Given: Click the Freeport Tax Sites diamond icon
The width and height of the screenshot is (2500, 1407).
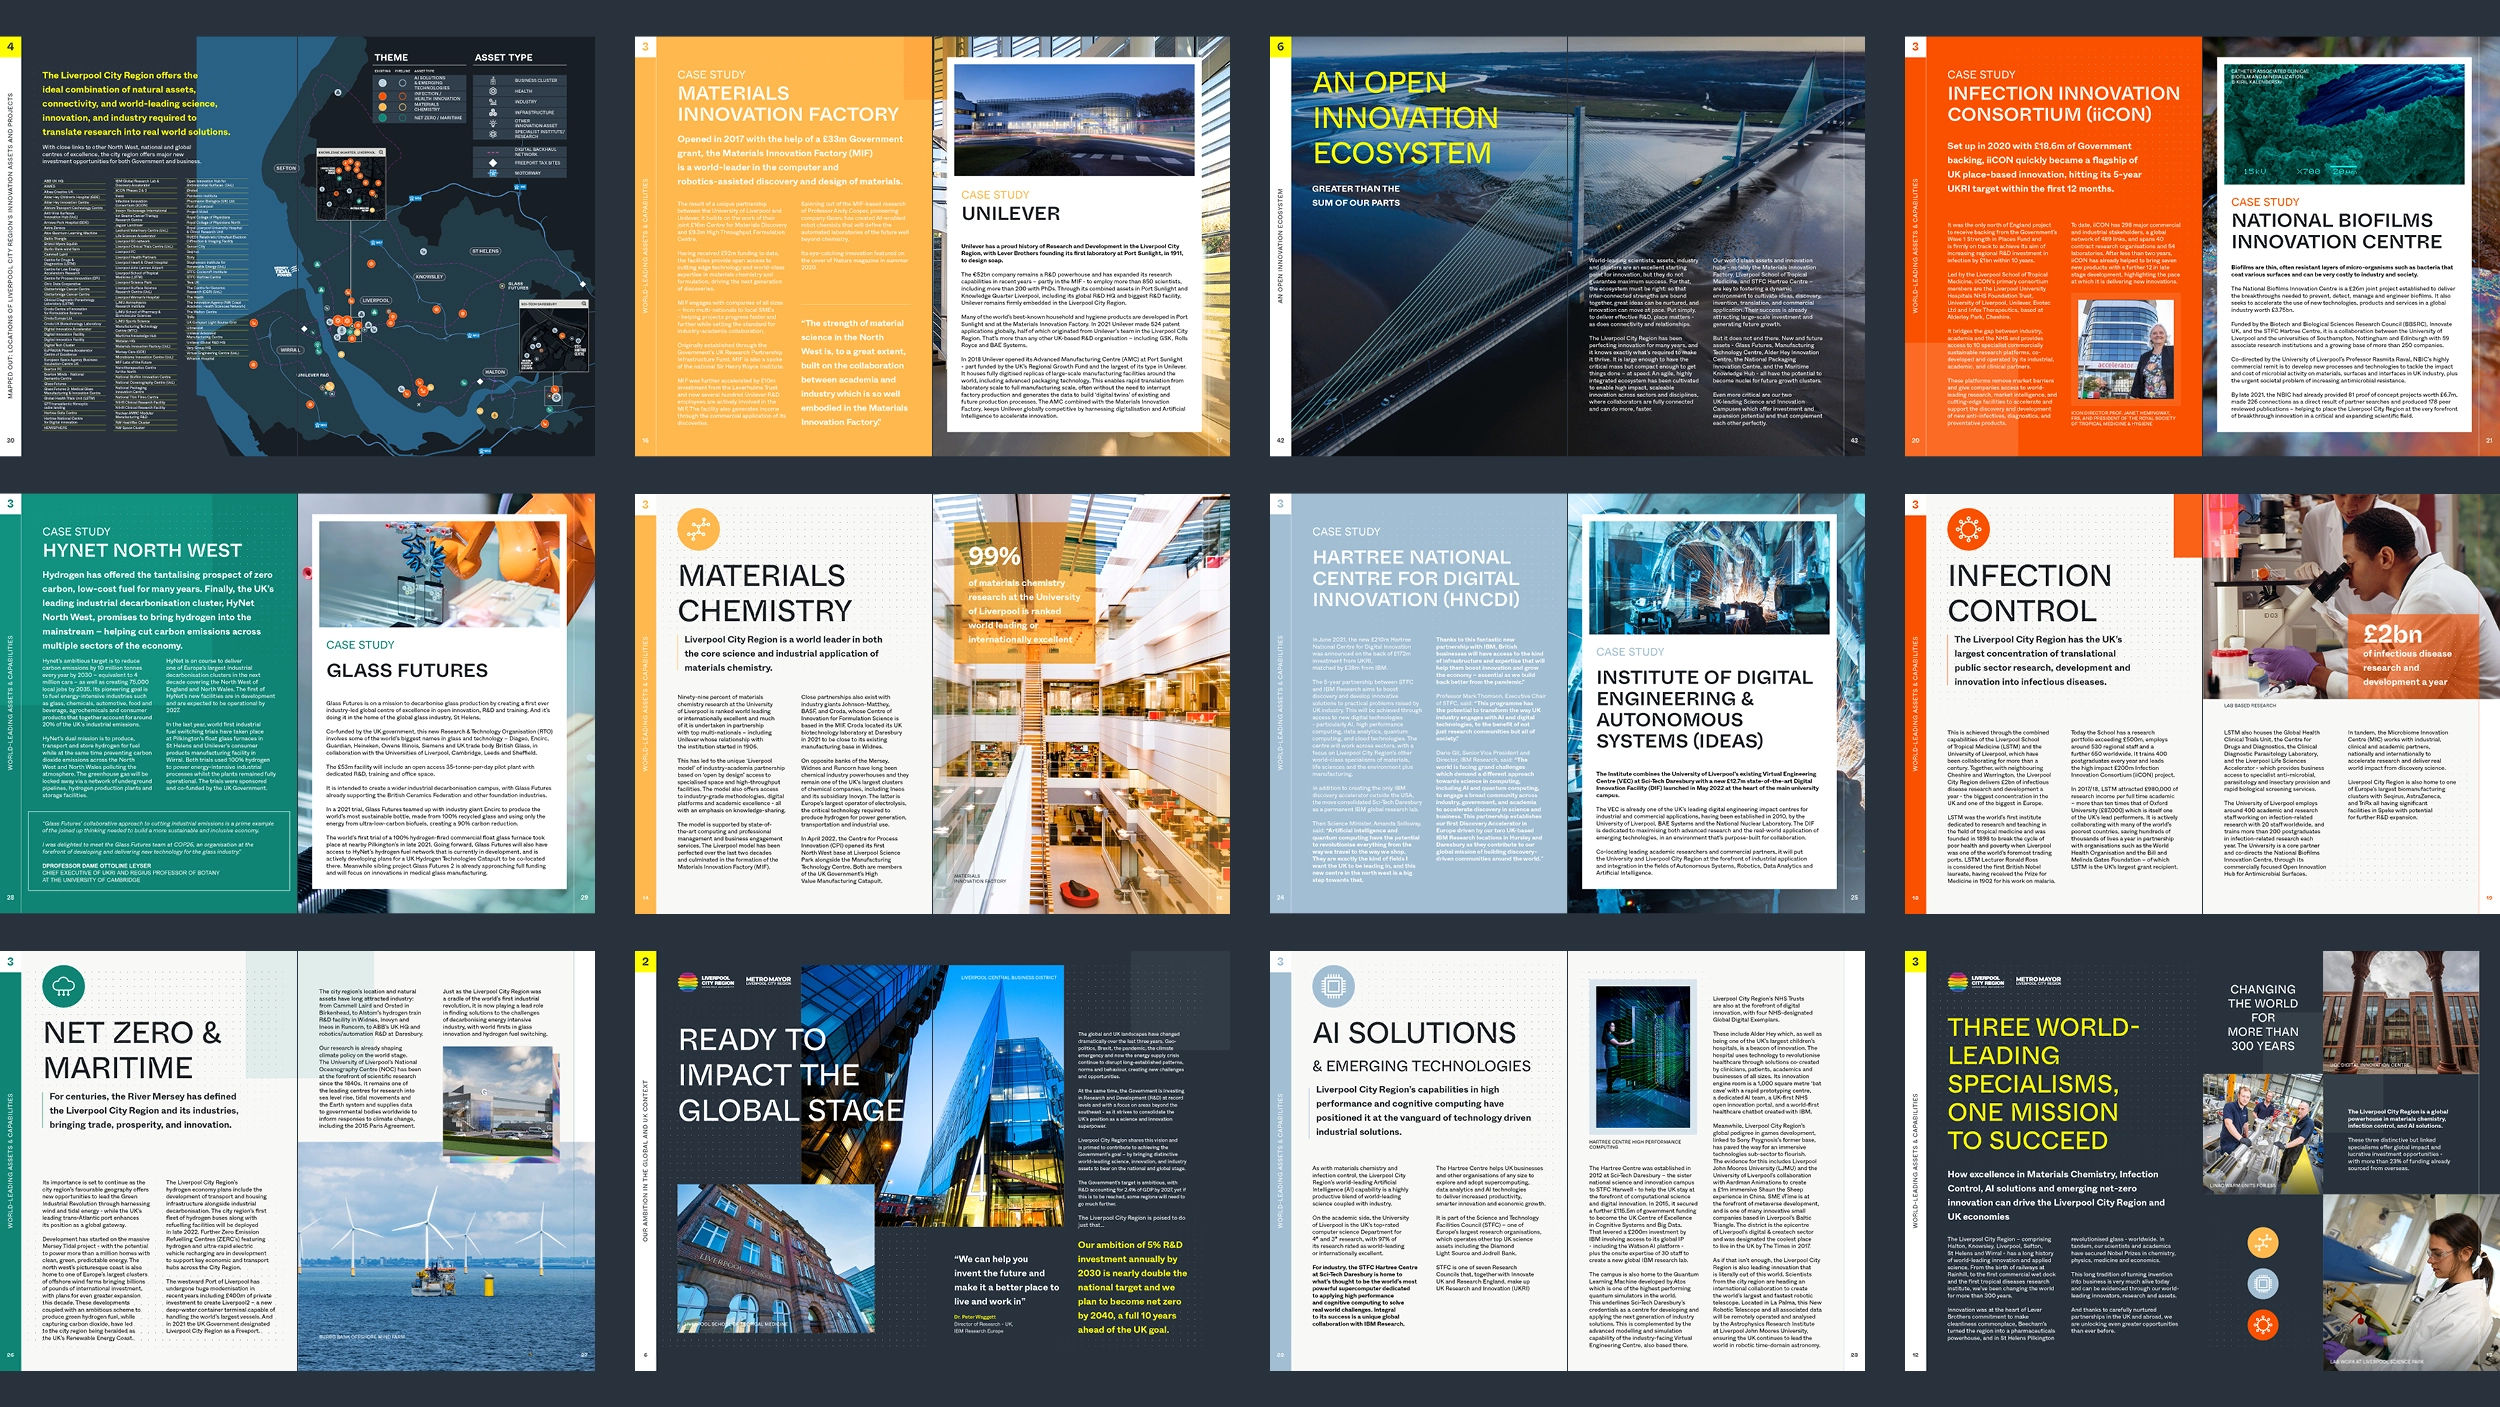Looking at the screenshot, I should click(x=493, y=163).
